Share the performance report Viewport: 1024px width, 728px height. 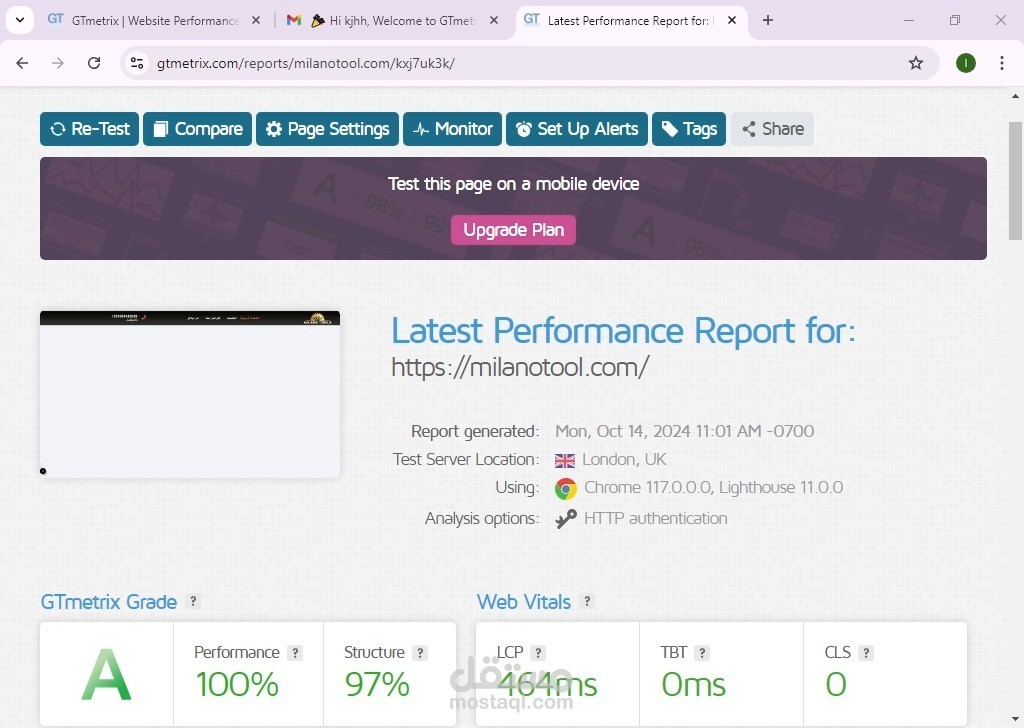[x=772, y=129]
